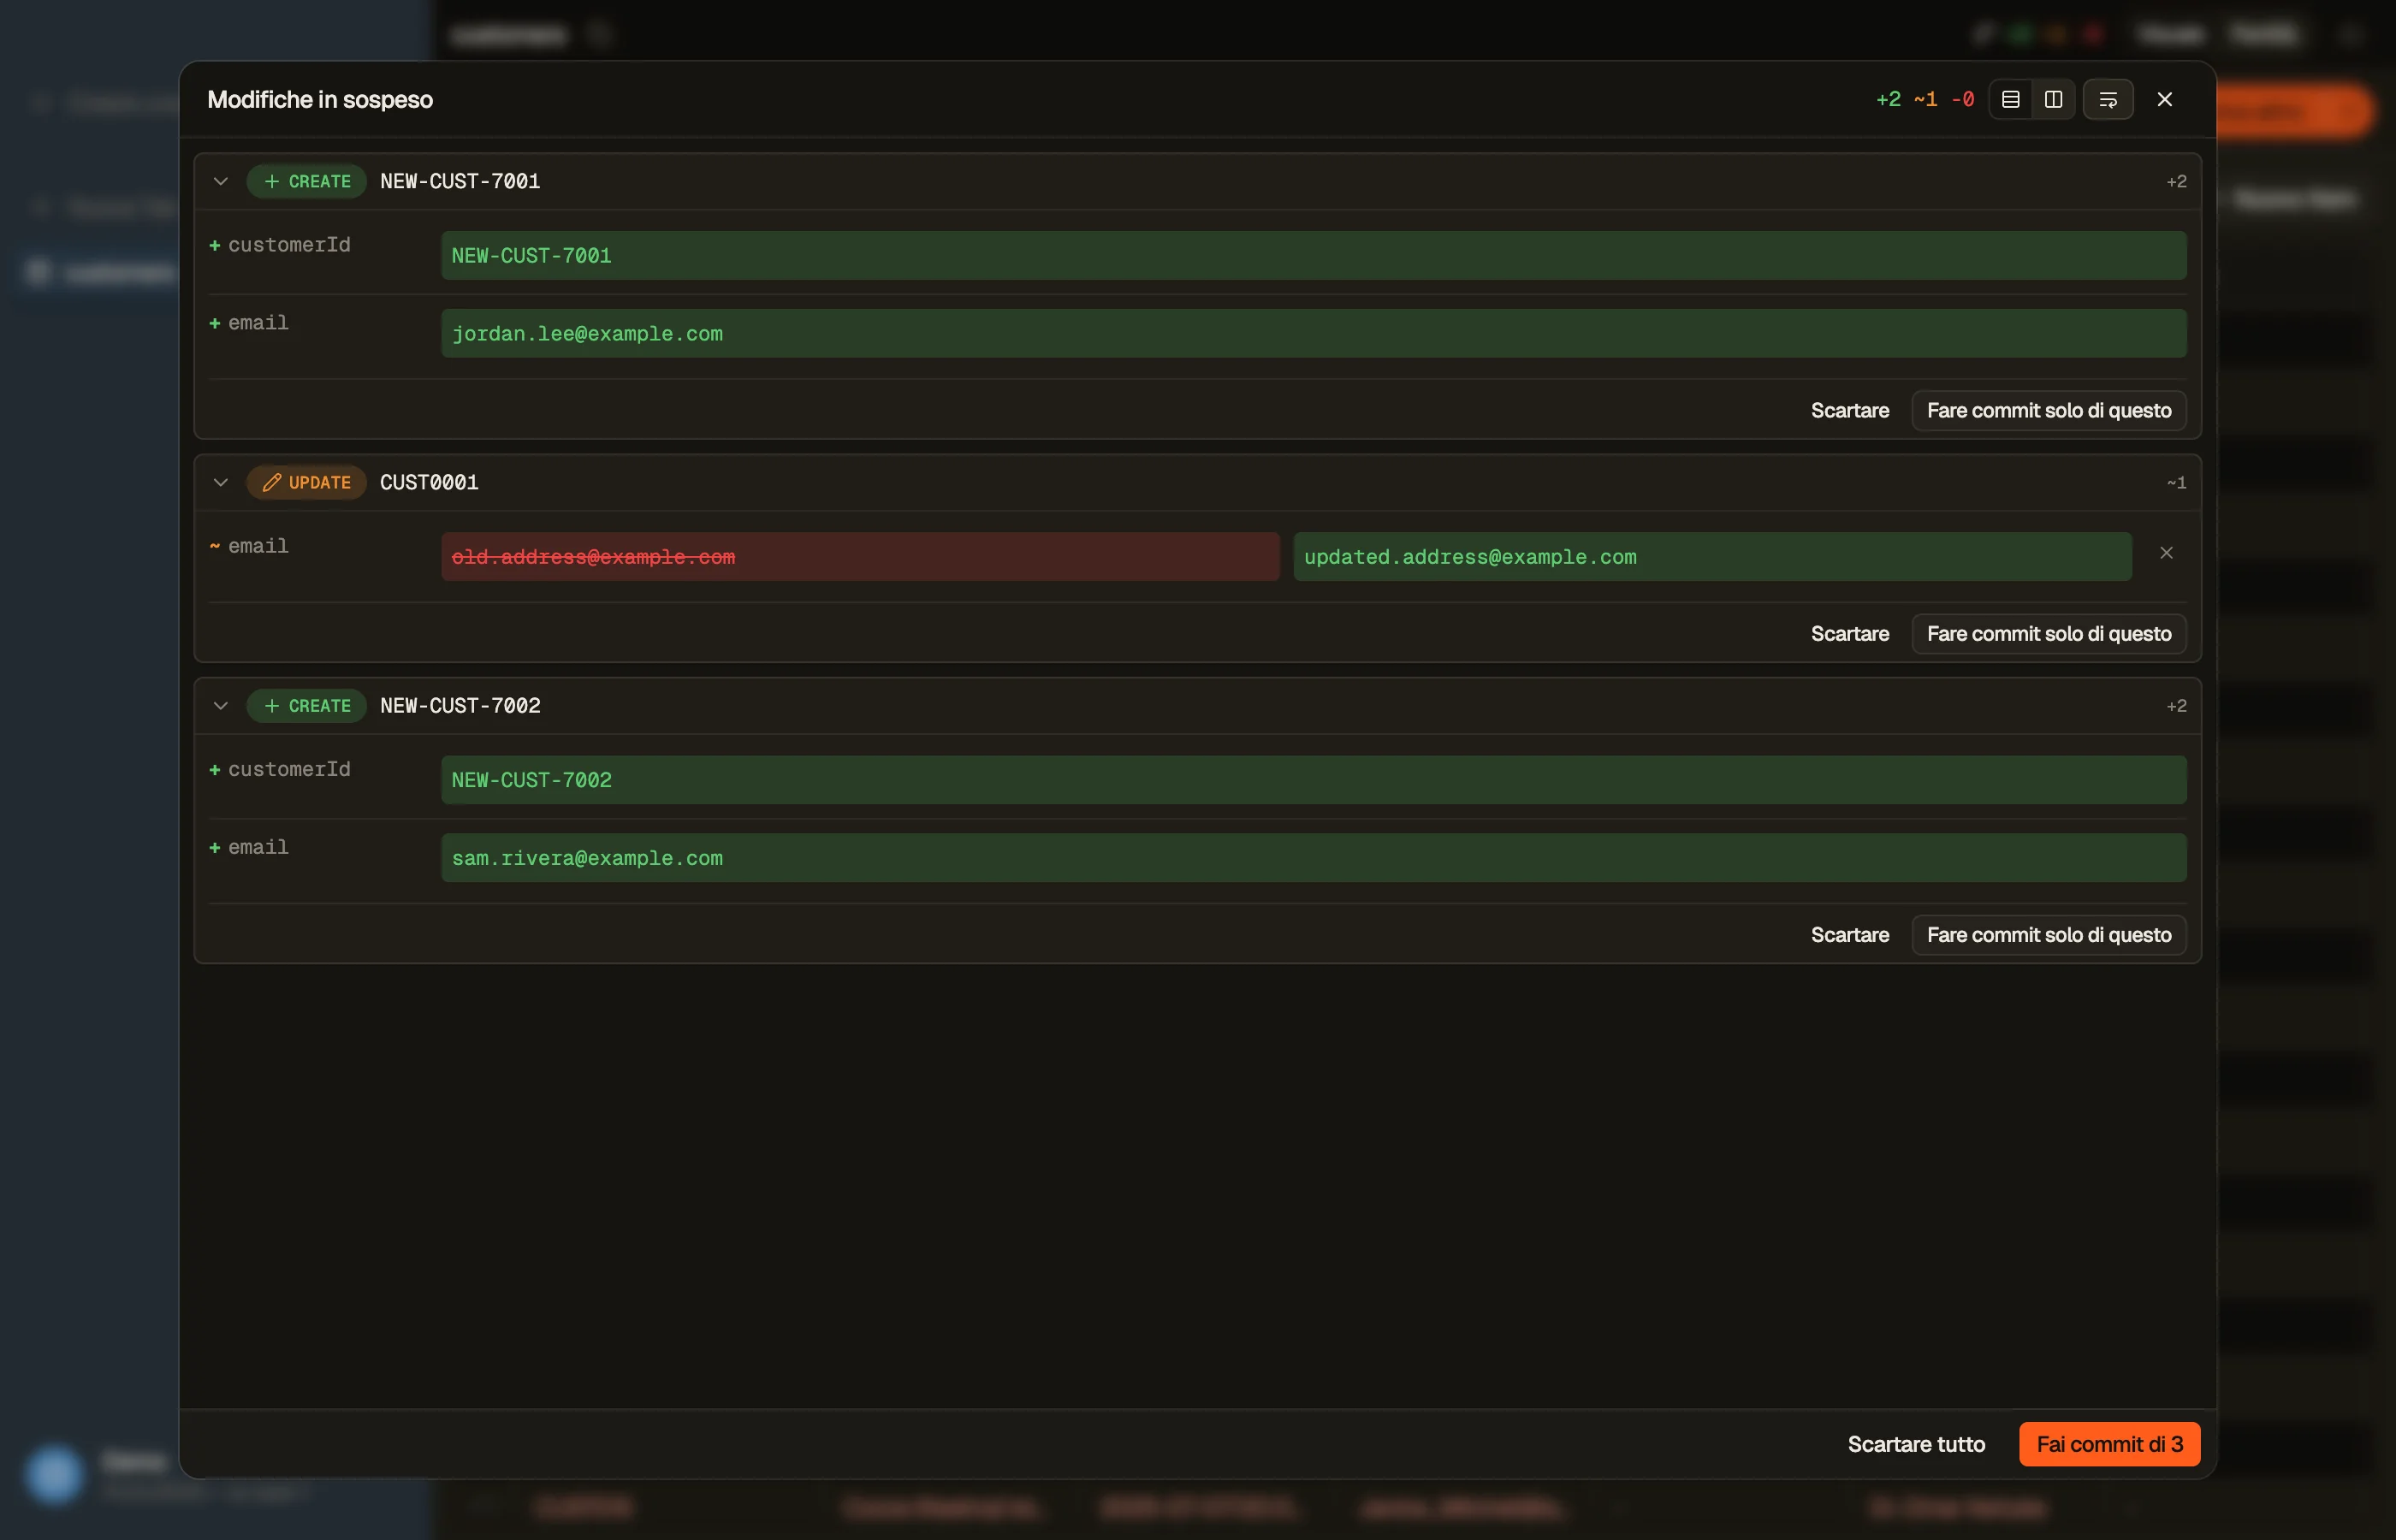Discard the CUST0001 update with Scartare

click(1850, 633)
